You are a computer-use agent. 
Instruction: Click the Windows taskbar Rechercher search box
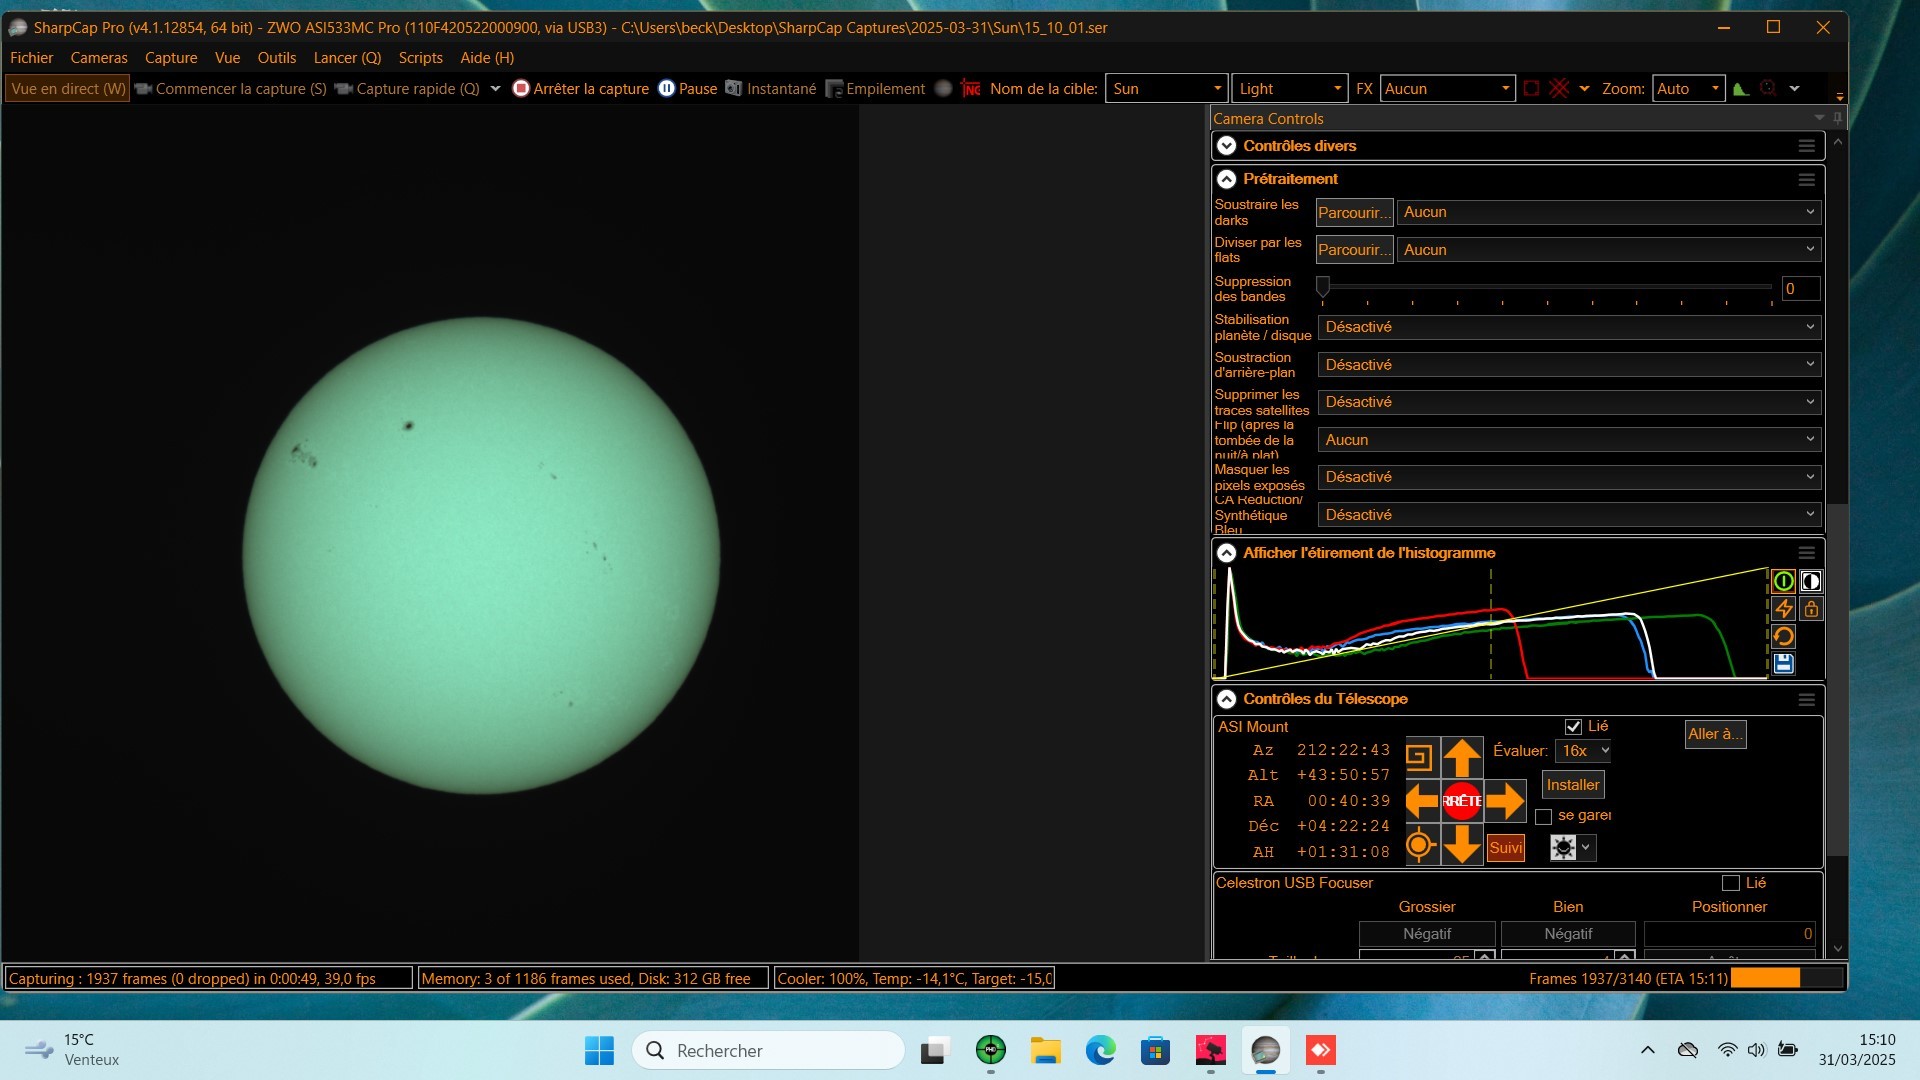[x=768, y=1050]
